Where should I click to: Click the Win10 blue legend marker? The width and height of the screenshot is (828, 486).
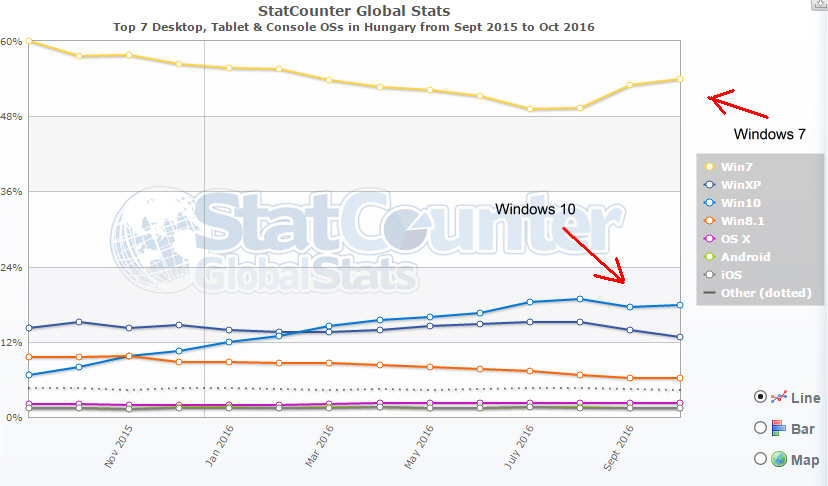710,203
